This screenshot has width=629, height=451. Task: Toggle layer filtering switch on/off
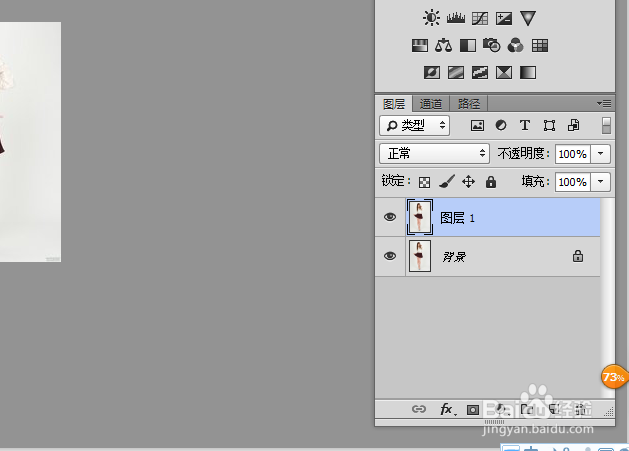(x=607, y=126)
